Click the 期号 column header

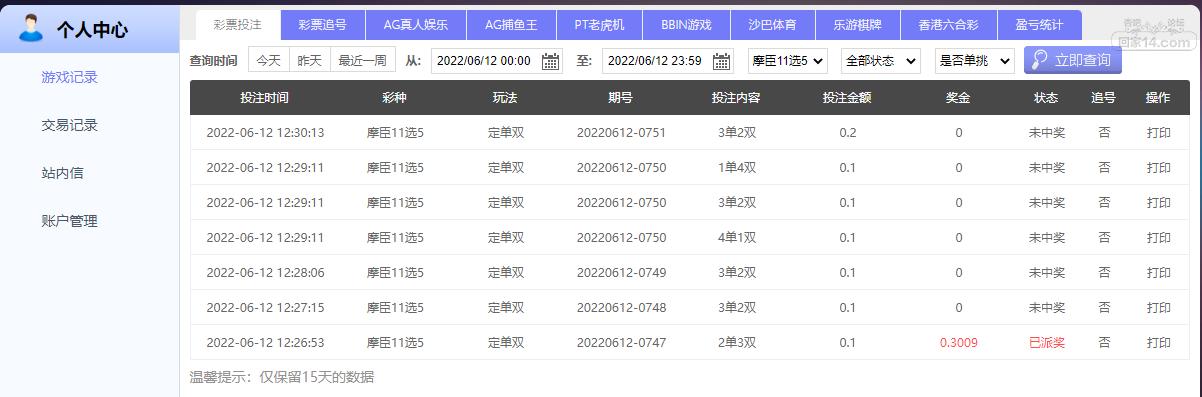(x=620, y=97)
